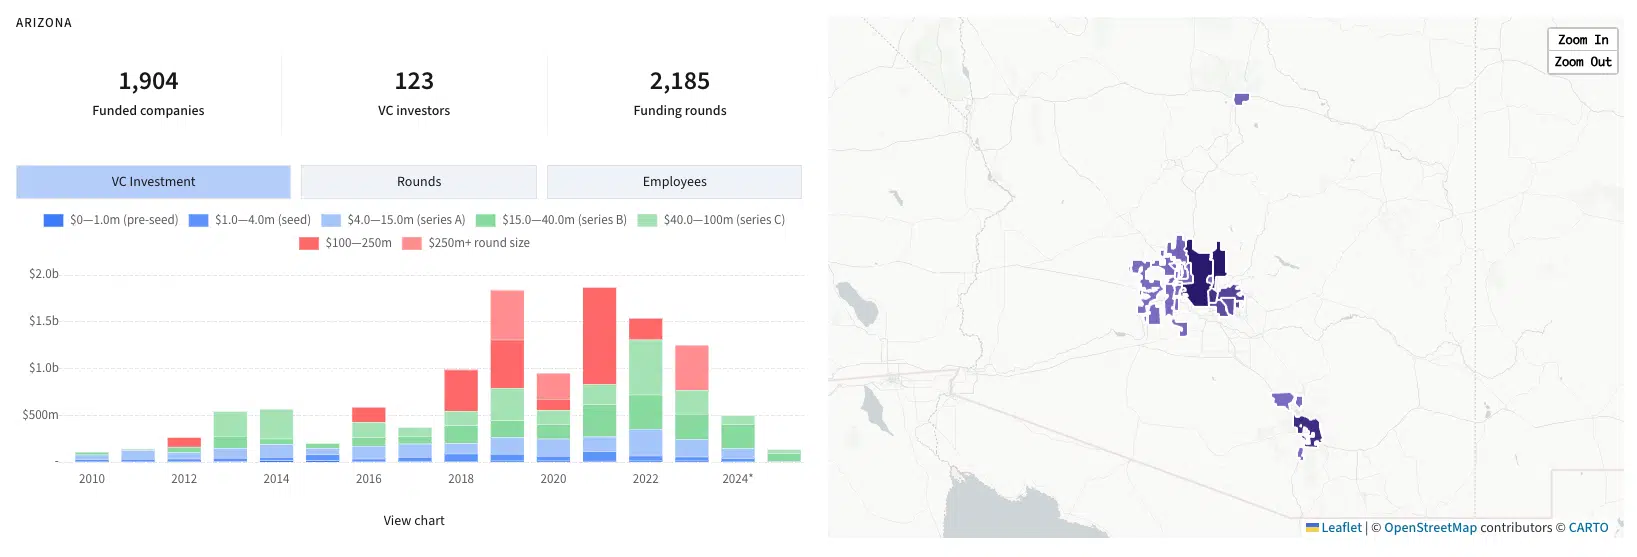Click the Zoom Out map button
Screen dimensions: 1637x557
point(1582,62)
